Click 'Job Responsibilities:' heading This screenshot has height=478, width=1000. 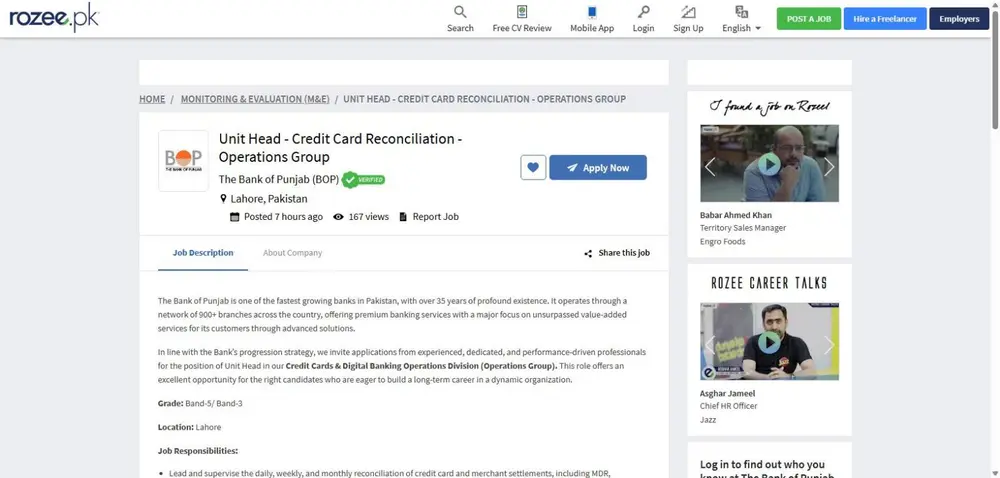[x=198, y=451]
